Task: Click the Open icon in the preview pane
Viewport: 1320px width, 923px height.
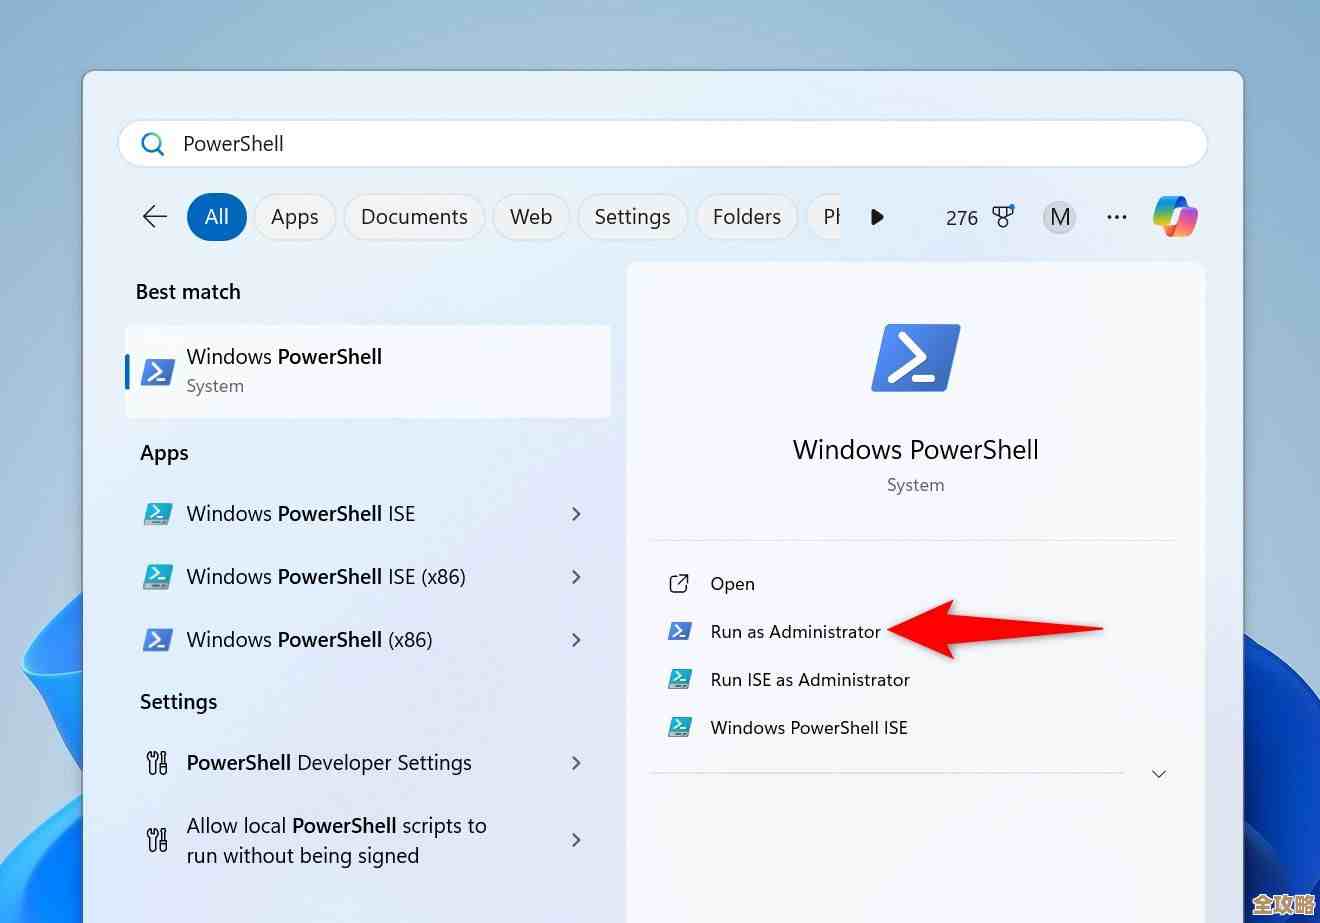Action: tap(679, 583)
